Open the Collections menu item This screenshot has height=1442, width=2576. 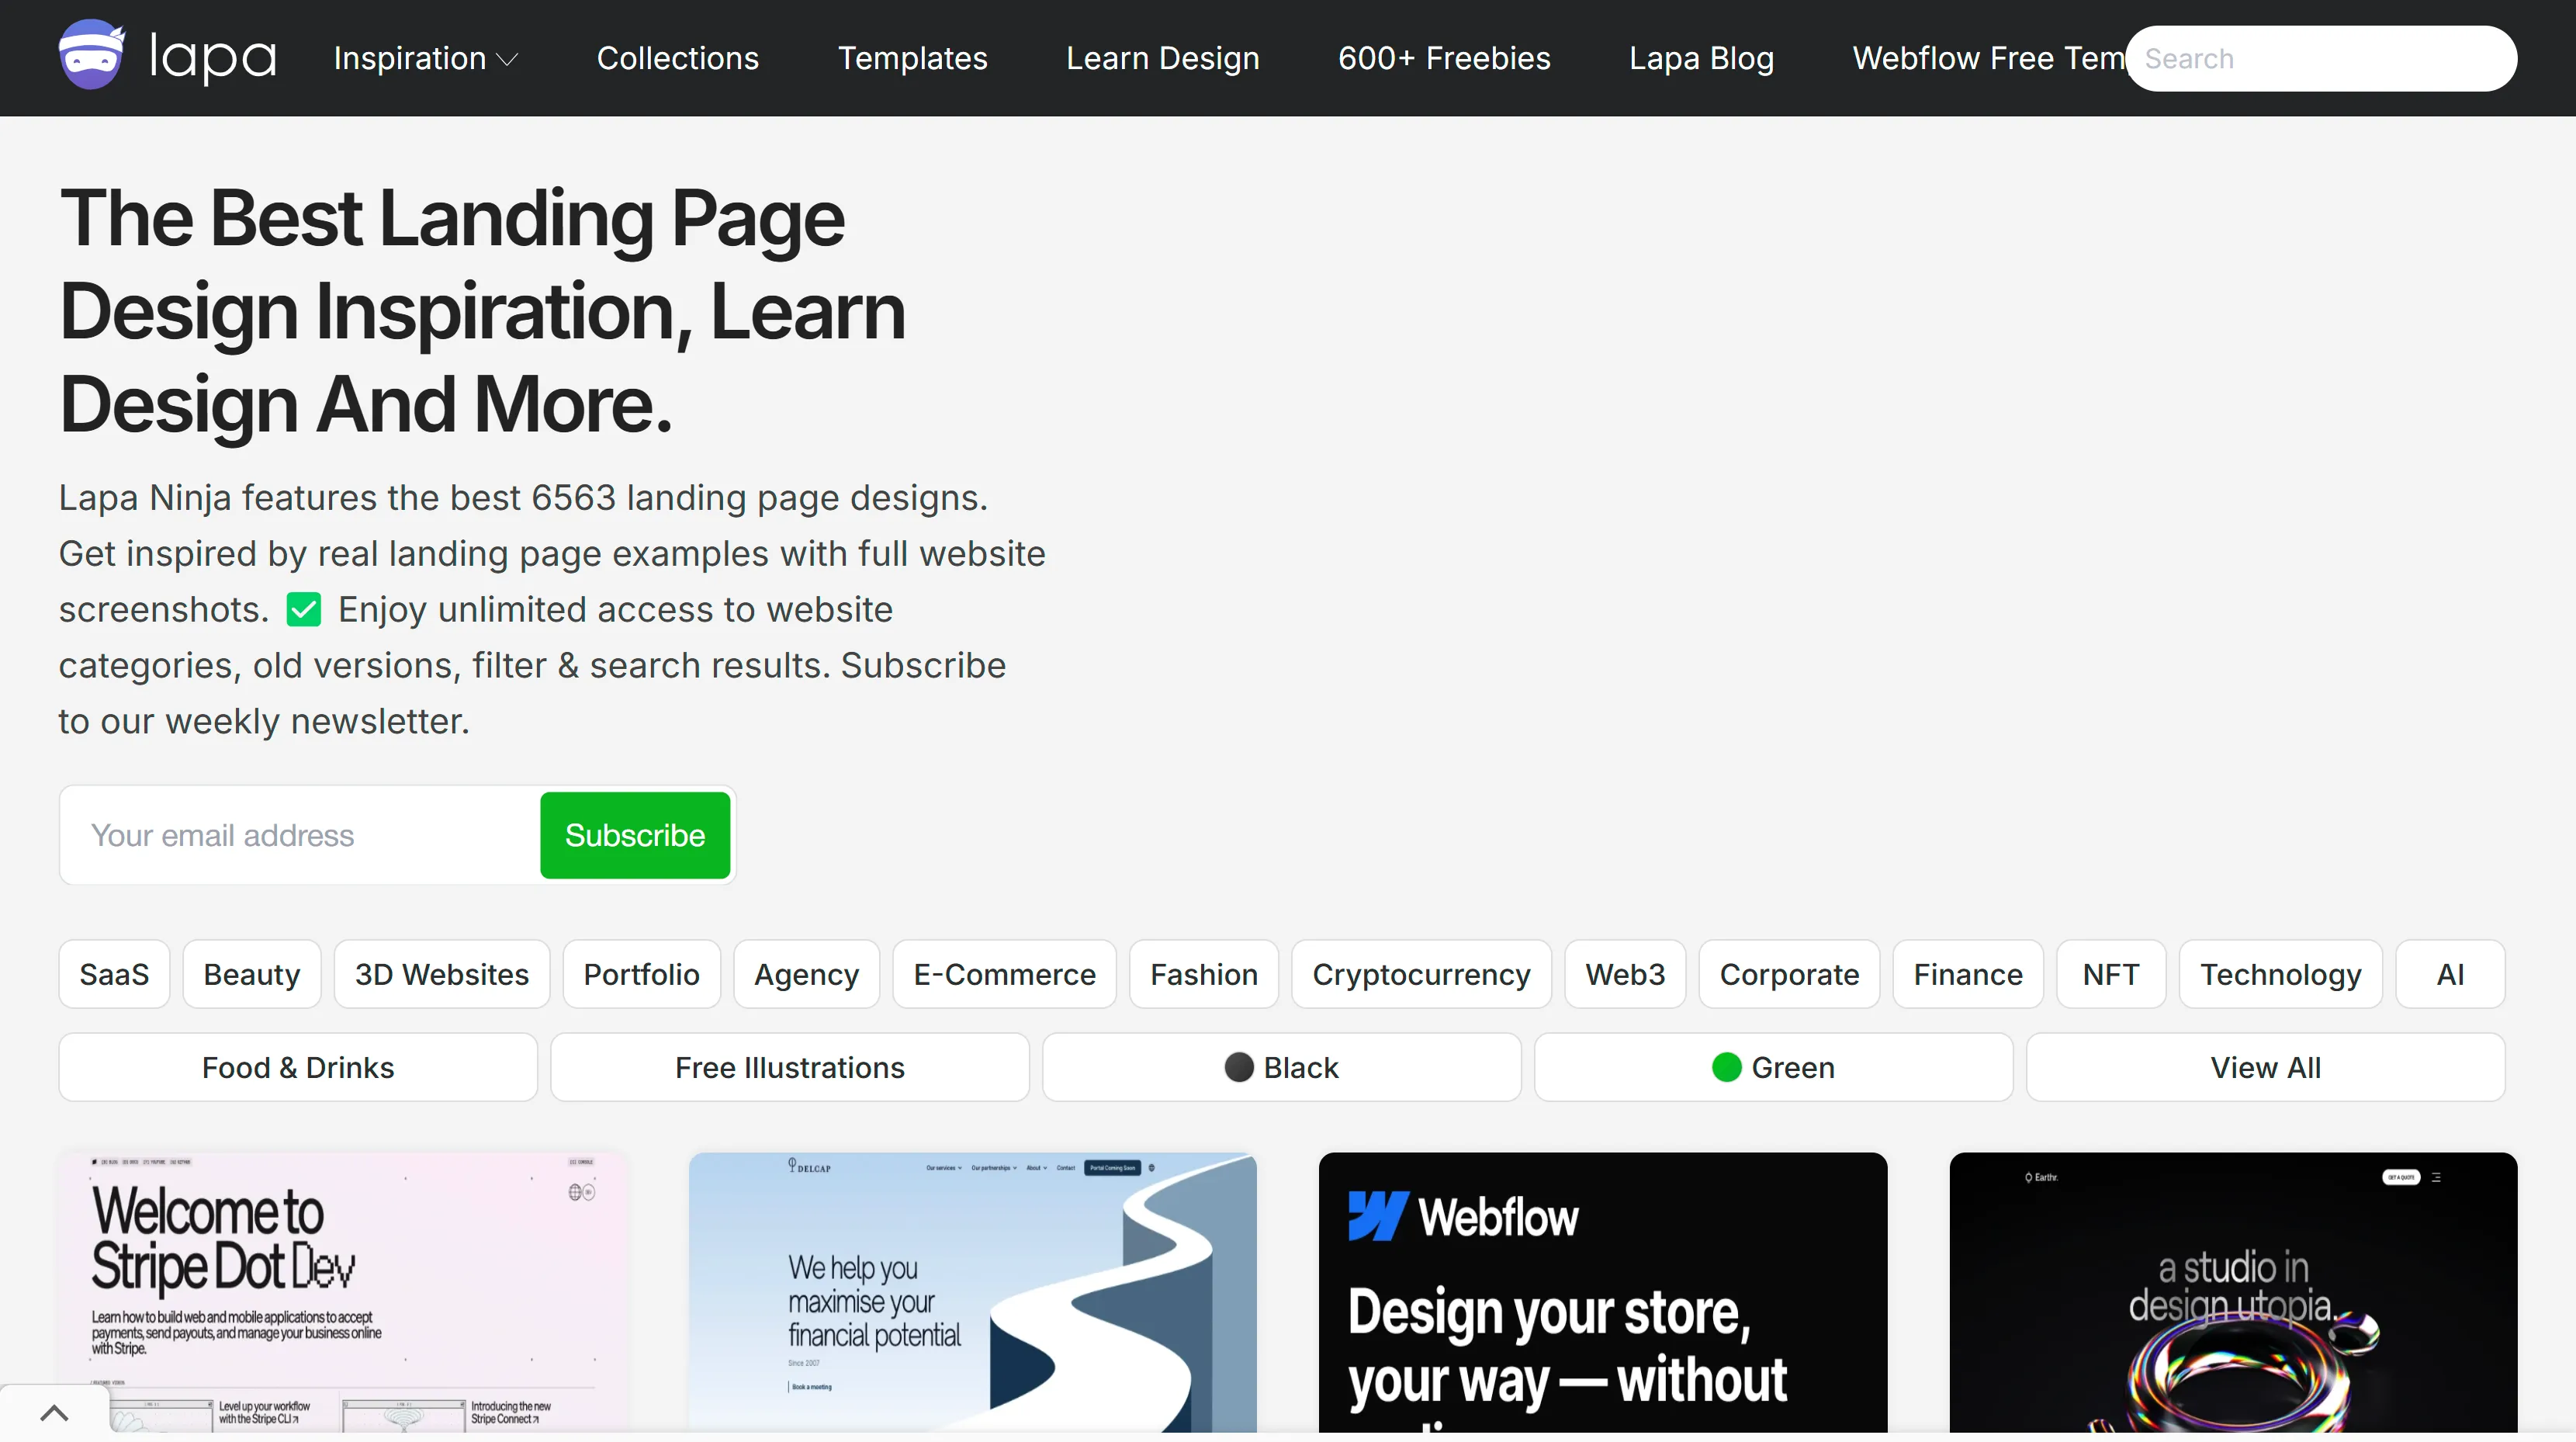[x=677, y=58]
